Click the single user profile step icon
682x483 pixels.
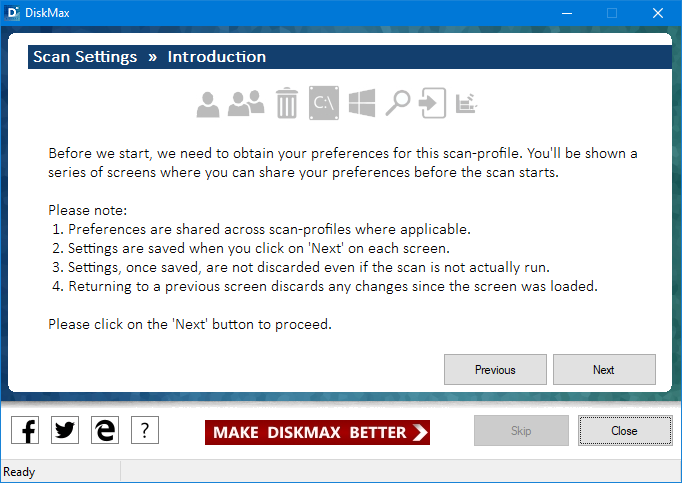tap(208, 104)
